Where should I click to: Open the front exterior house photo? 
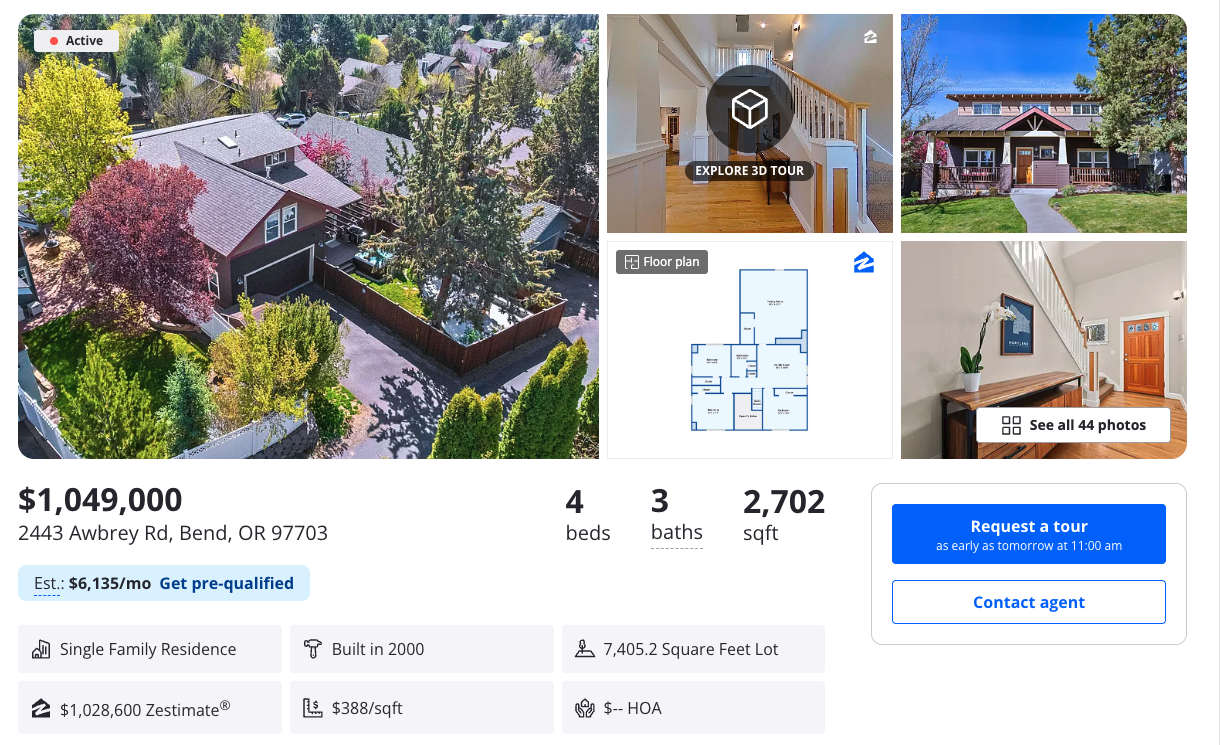point(1044,124)
